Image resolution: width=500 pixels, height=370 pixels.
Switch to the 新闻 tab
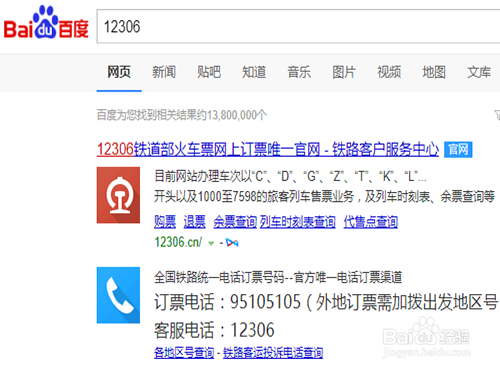click(164, 72)
